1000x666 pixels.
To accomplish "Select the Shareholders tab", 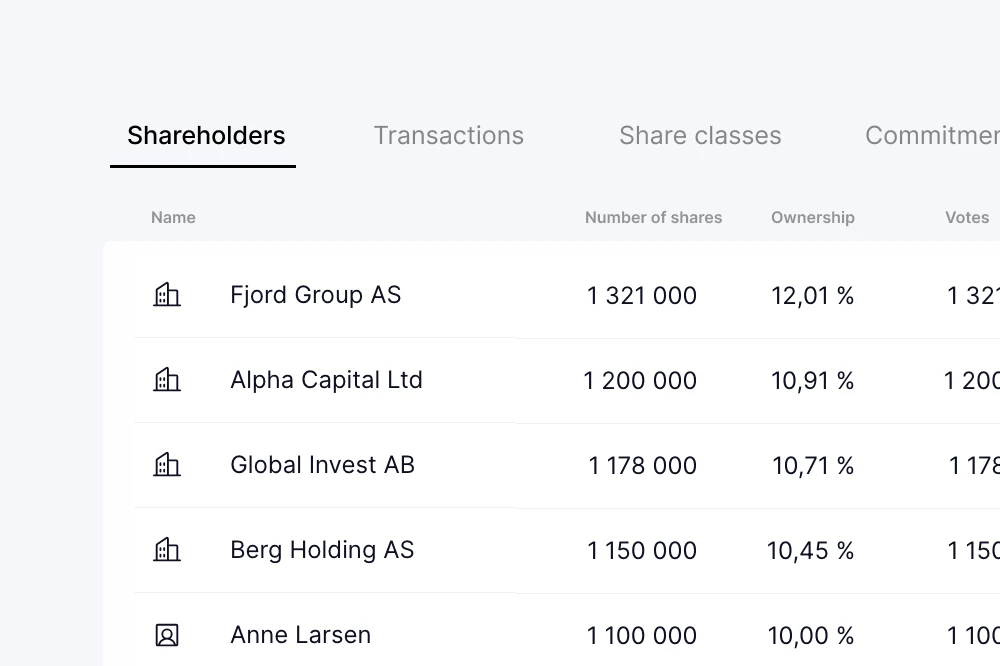I will (x=206, y=136).
